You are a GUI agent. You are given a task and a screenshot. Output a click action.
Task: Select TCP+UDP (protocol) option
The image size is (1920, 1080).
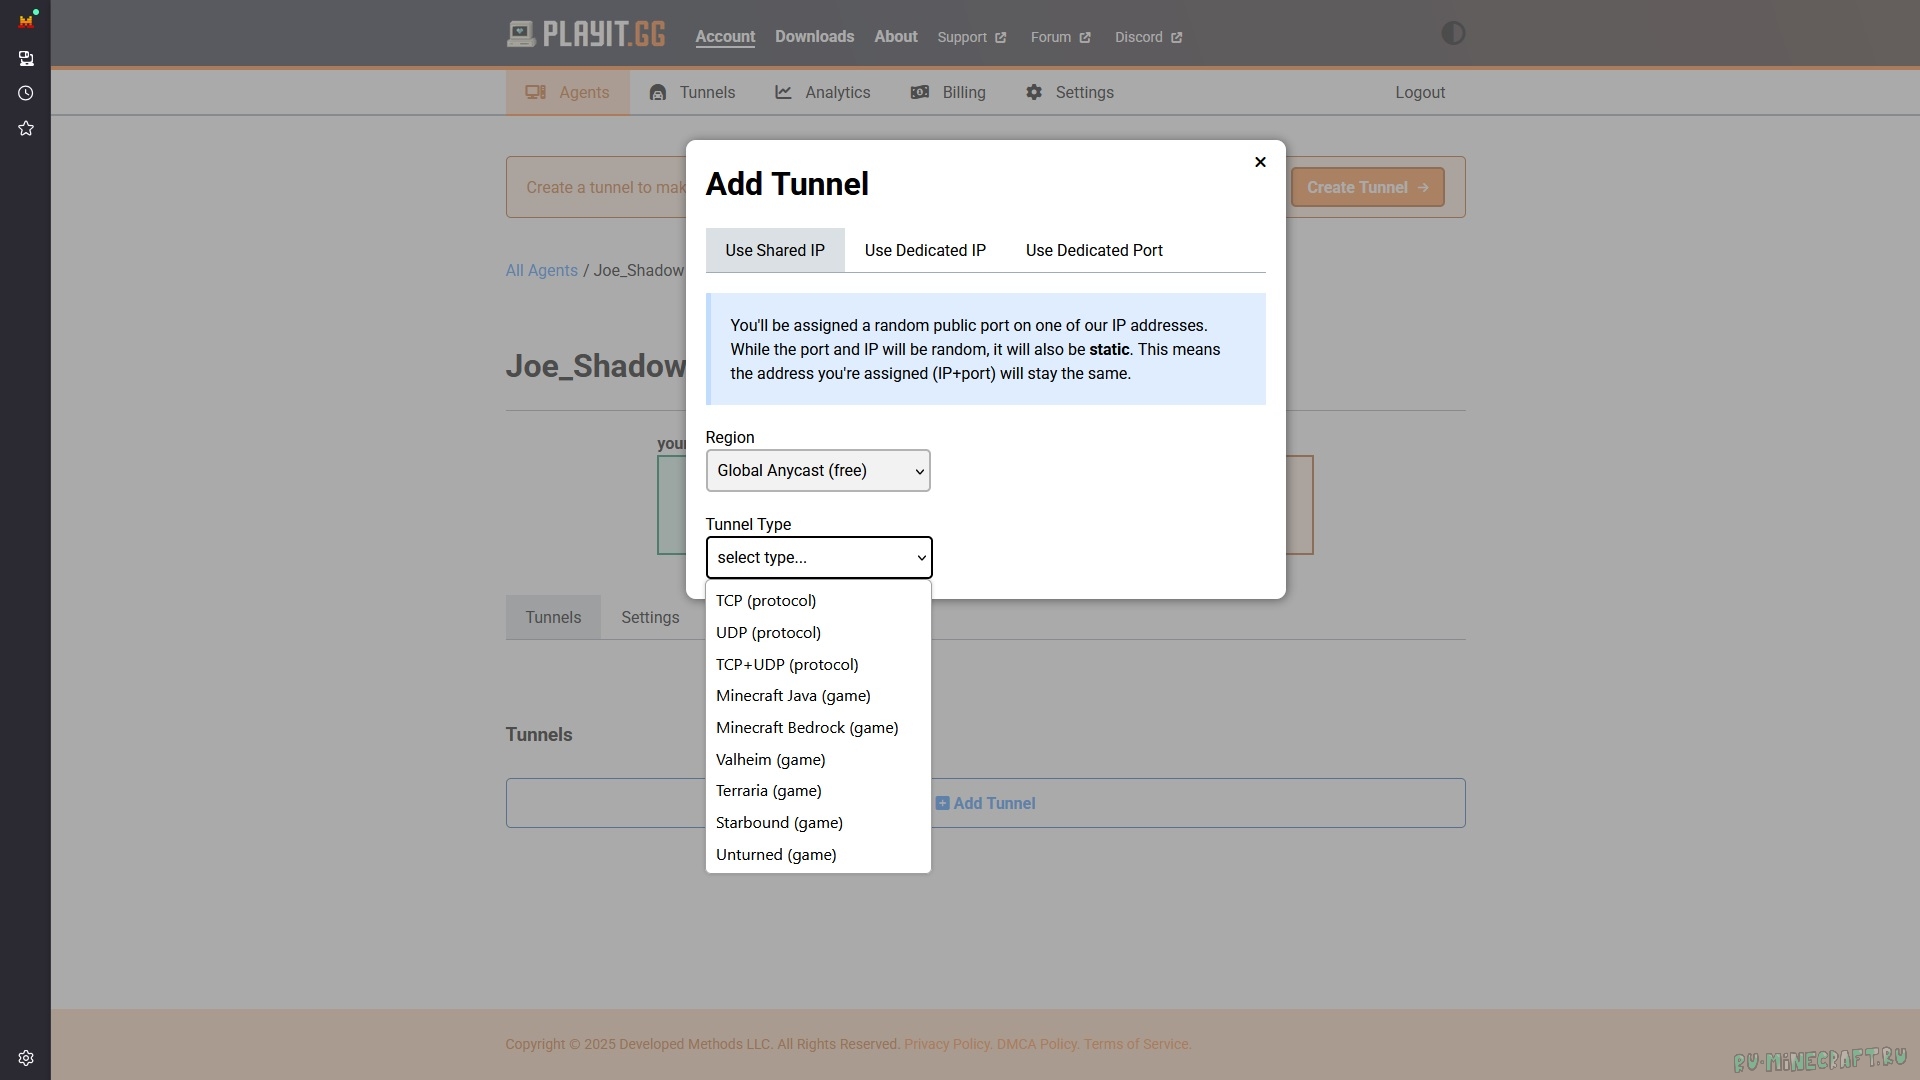pos(787,664)
